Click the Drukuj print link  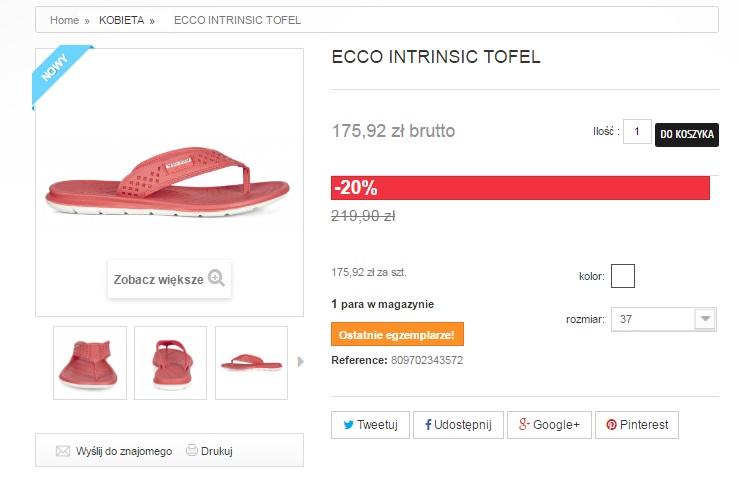pyautogui.click(x=216, y=451)
